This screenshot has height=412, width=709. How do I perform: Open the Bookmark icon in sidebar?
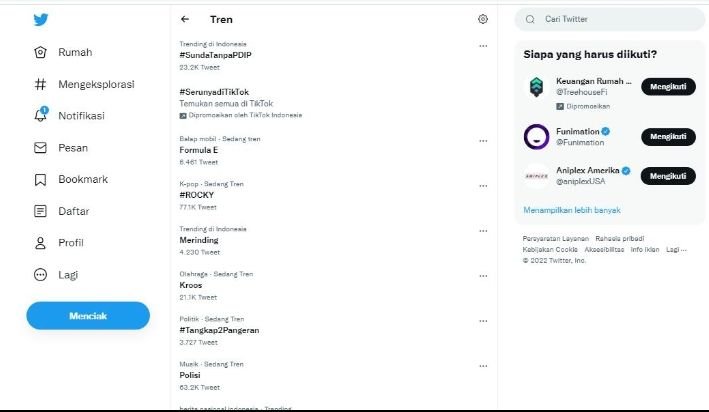pyautogui.click(x=40, y=180)
